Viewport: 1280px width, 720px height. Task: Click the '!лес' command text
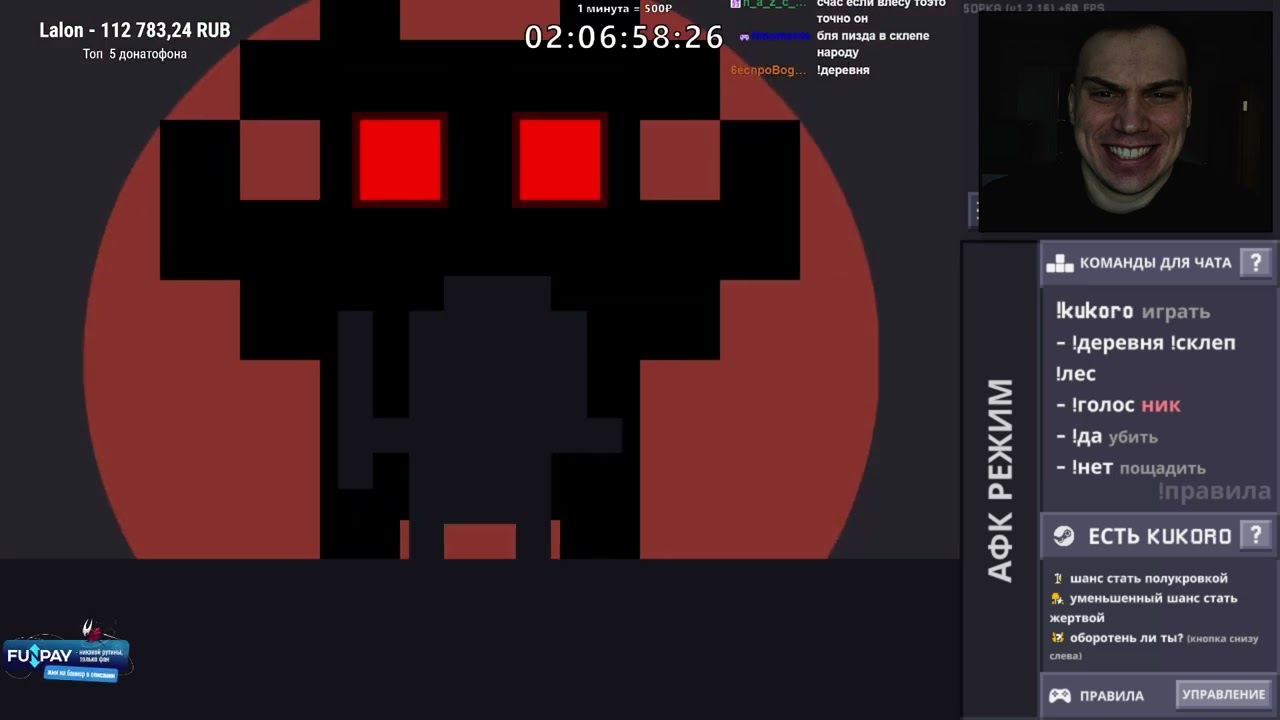click(1076, 374)
